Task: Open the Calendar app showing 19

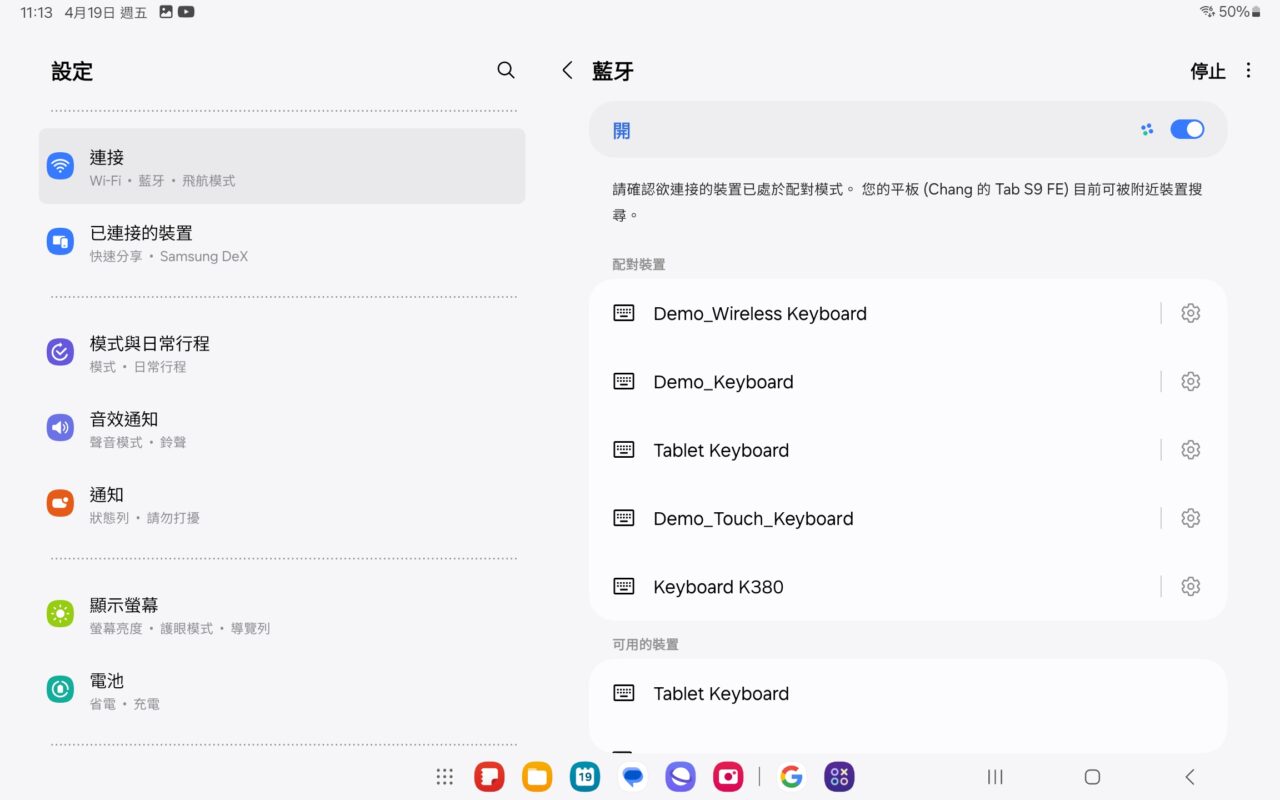Action: [x=585, y=777]
